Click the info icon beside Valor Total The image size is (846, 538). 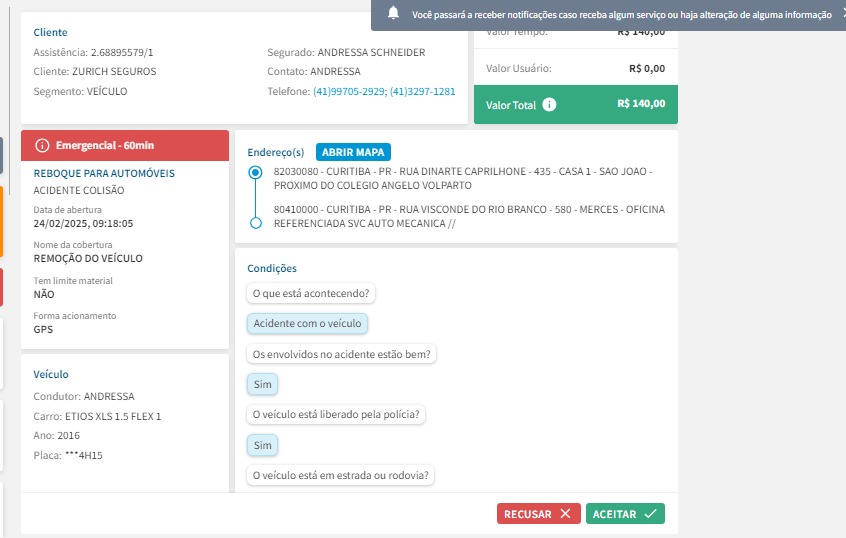tap(549, 104)
